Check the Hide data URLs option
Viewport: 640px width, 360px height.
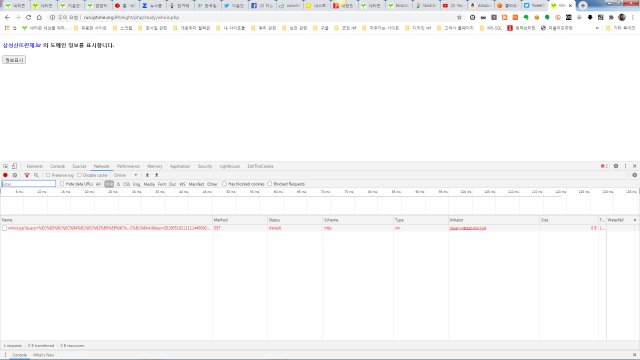(x=62, y=184)
